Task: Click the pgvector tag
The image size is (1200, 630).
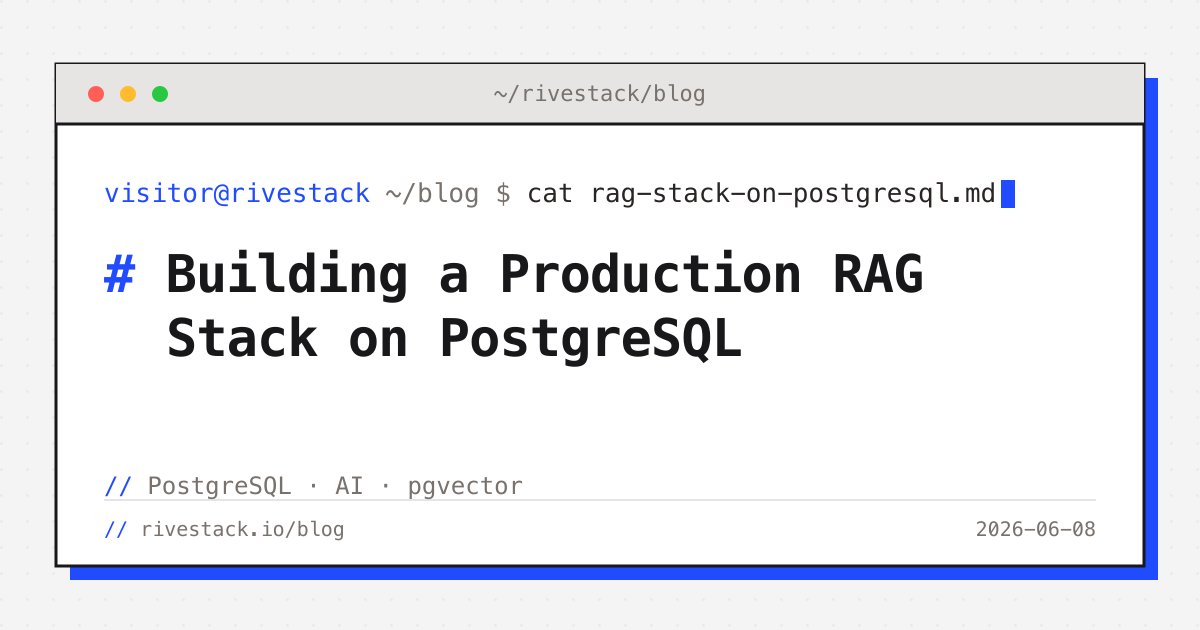Action: [465, 487]
